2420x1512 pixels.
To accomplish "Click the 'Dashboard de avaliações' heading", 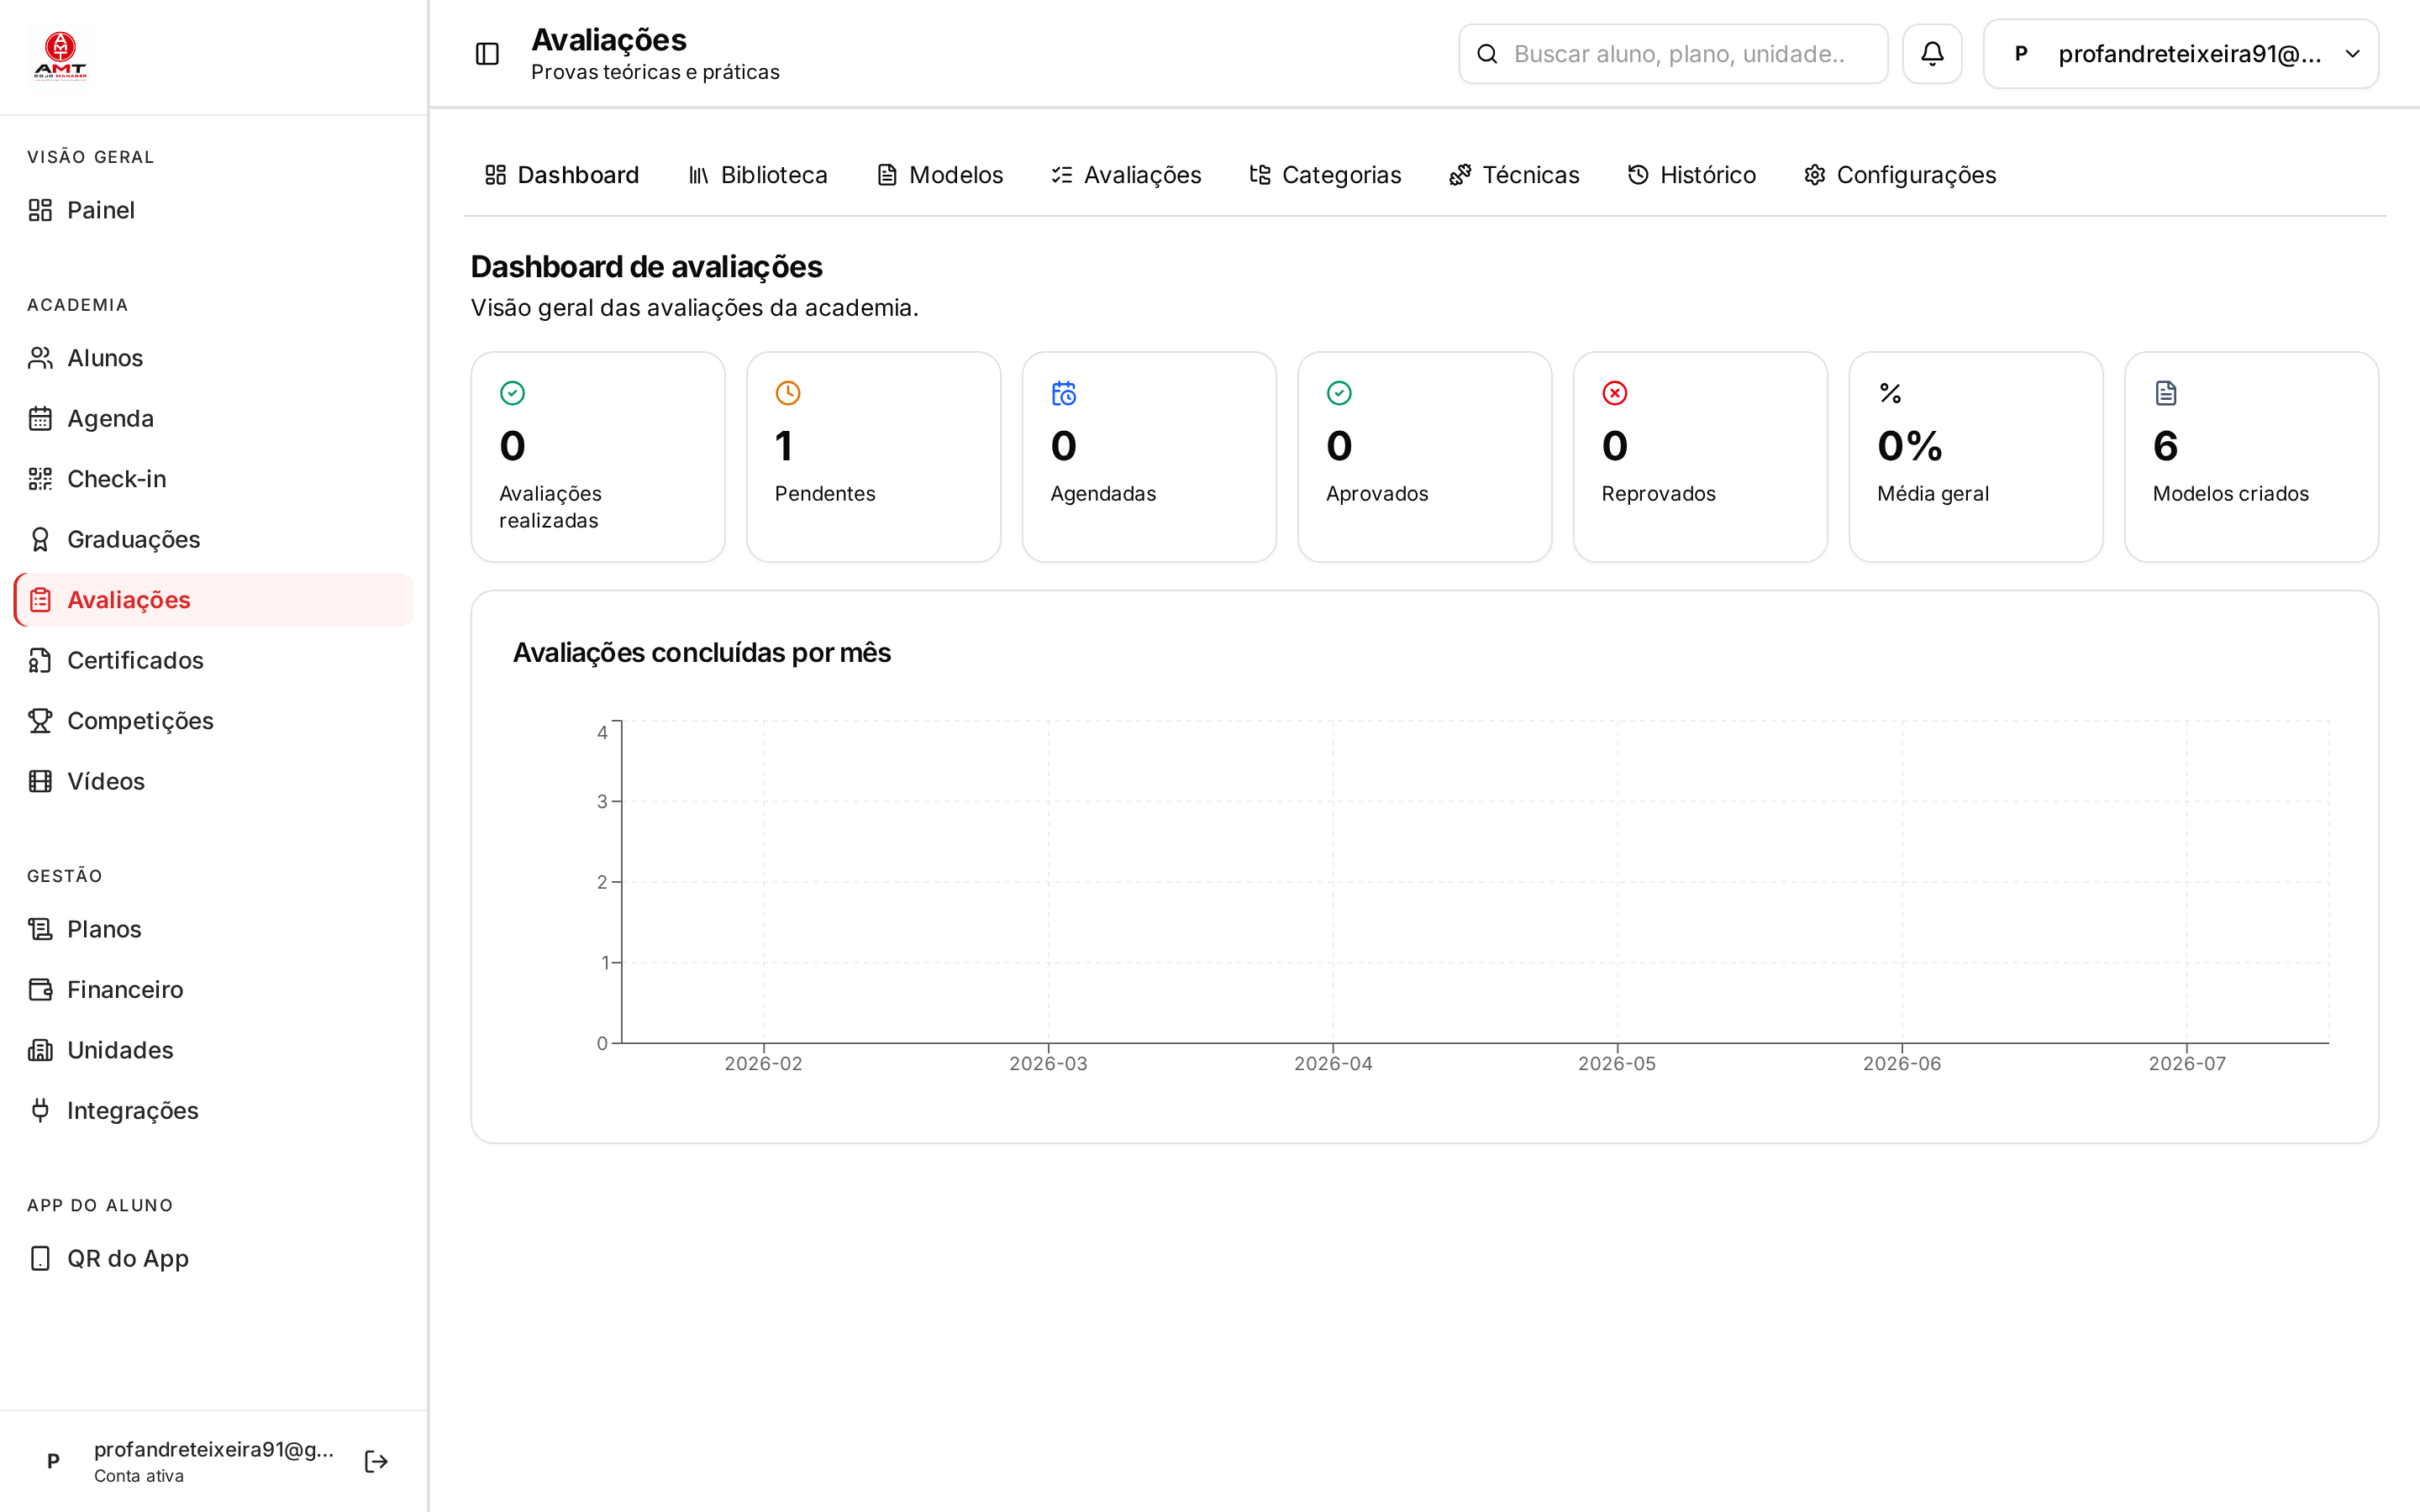I will point(646,267).
